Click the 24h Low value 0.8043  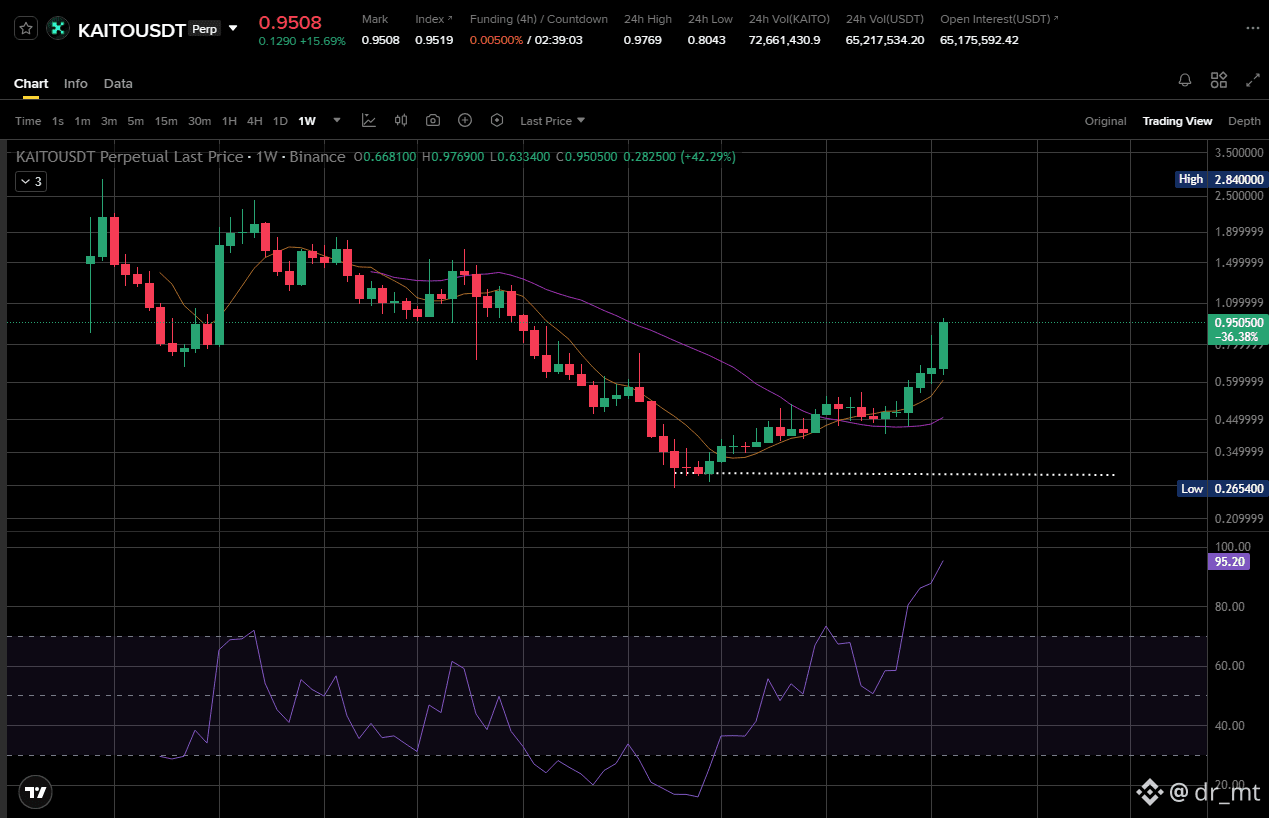pos(707,40)
